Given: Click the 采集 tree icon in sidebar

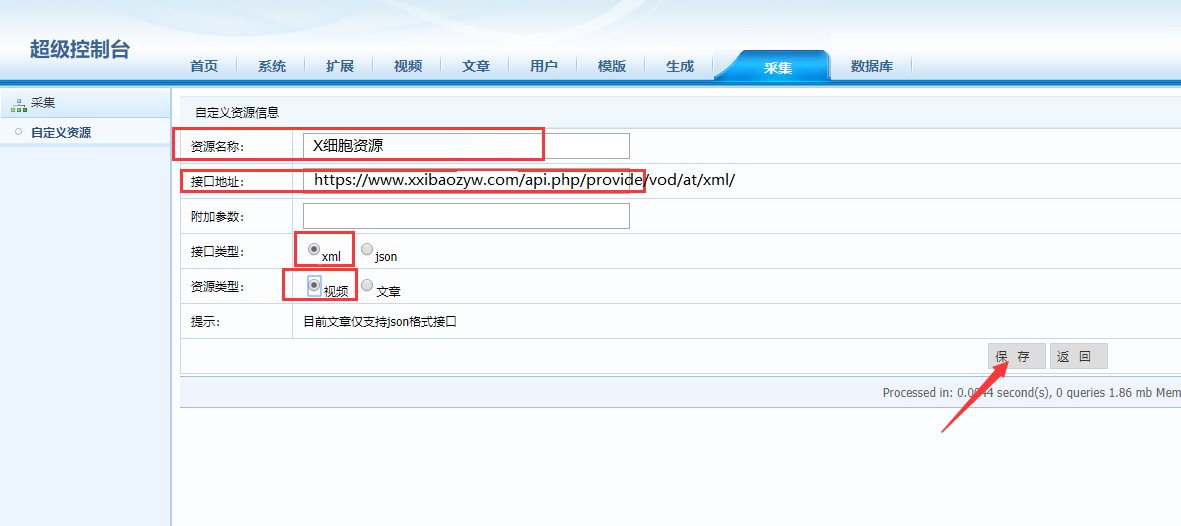Looking at the screenshot, I should pos(18,103).
